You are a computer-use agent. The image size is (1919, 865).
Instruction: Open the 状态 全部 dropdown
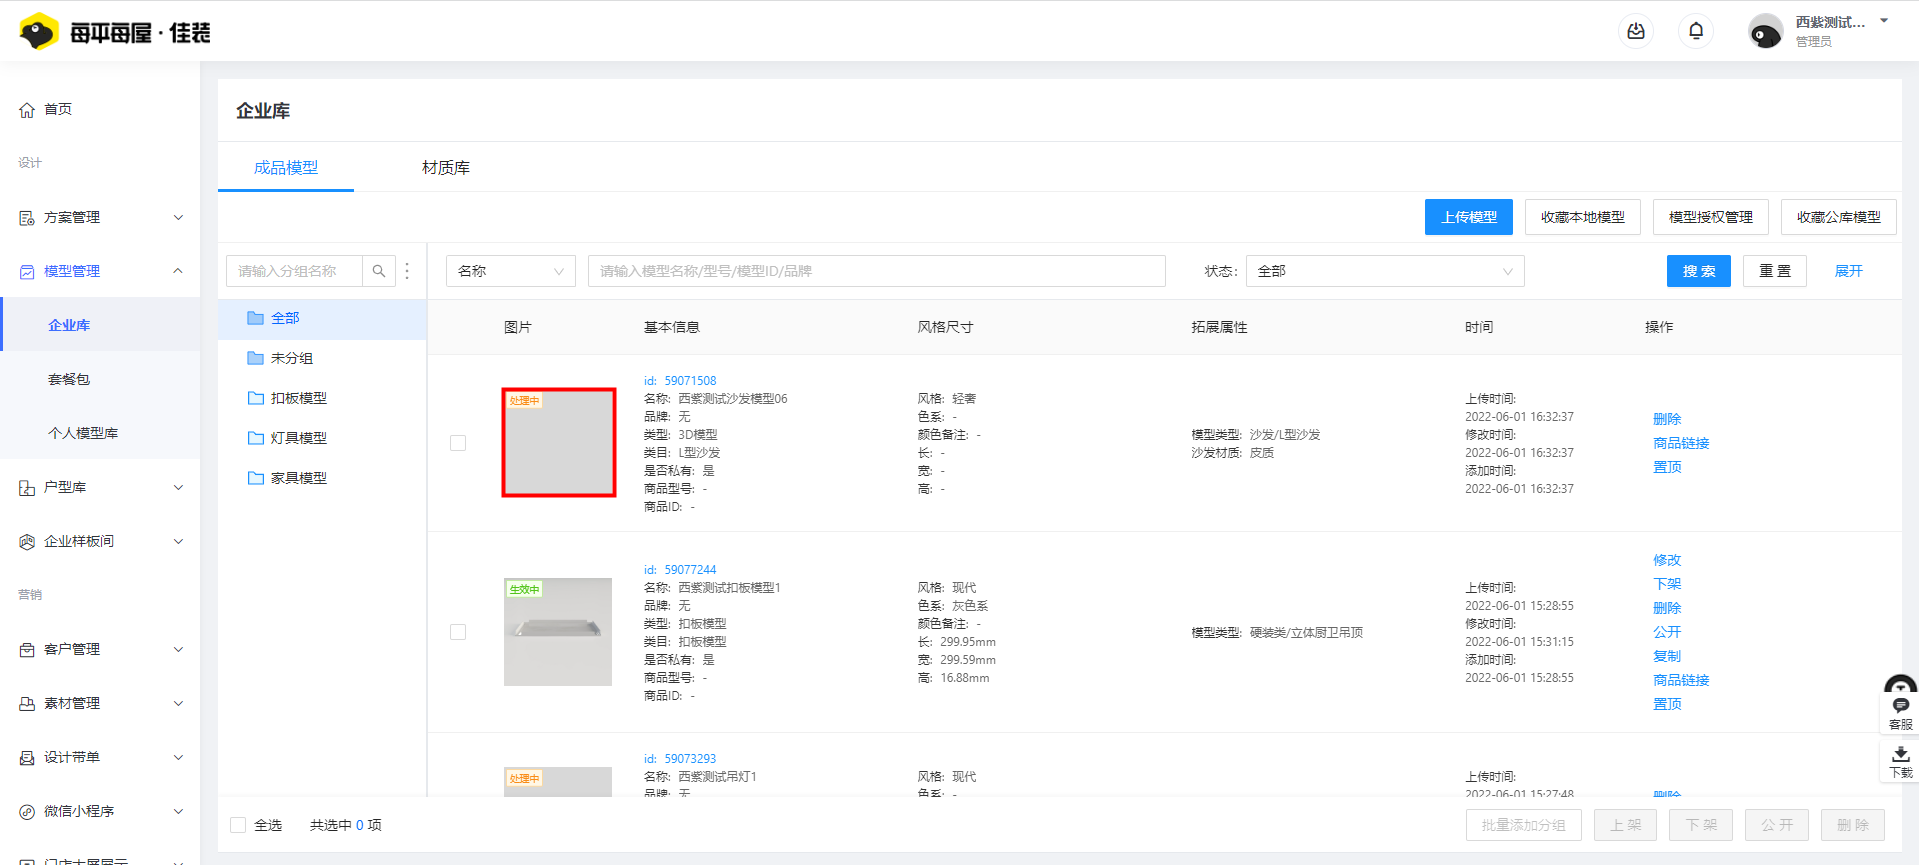coord(1385,271)
